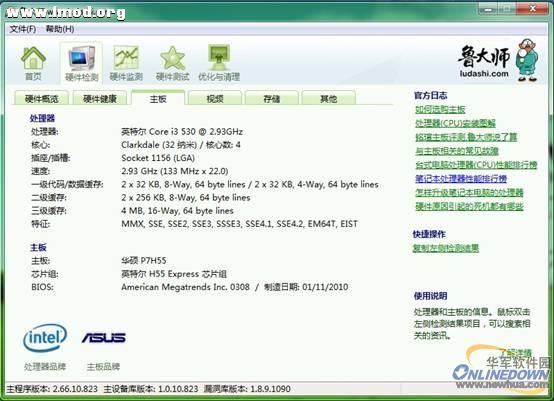554x401 pixels.
Task: Open the motherboard review link above 与主板相关的常见故障
Action: pyautogui.click(x=466, y=137)
